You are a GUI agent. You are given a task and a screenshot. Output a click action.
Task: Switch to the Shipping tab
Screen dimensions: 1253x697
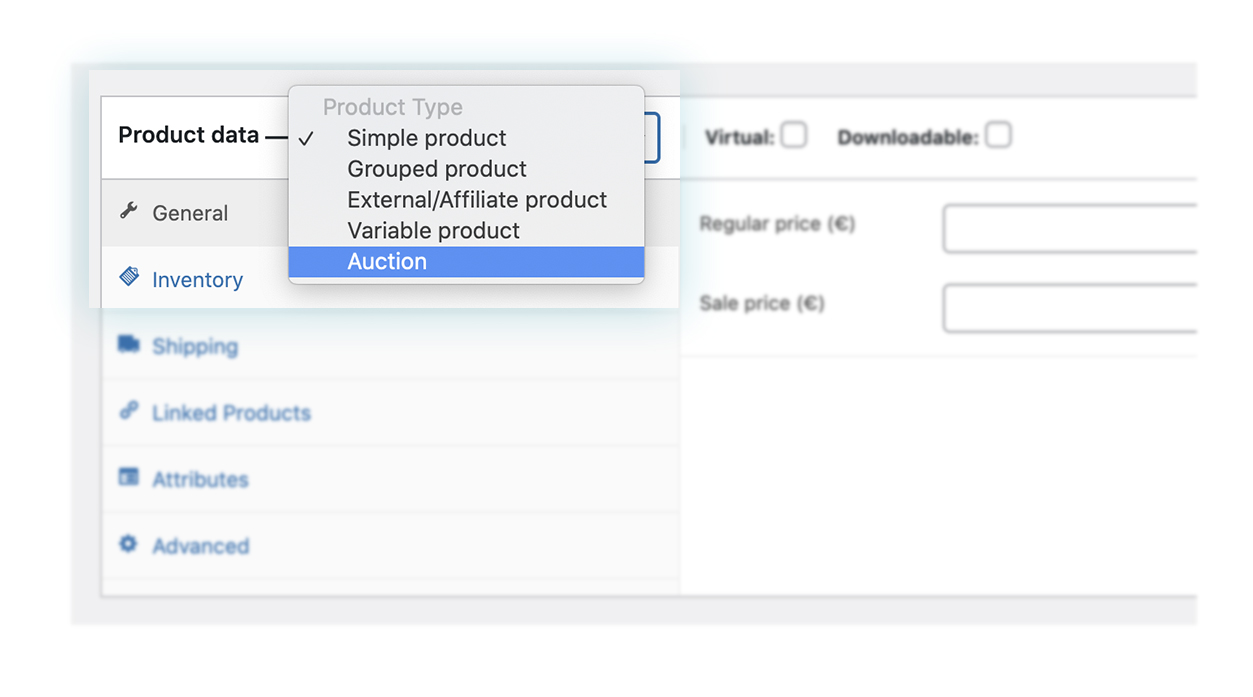(196, 345)
